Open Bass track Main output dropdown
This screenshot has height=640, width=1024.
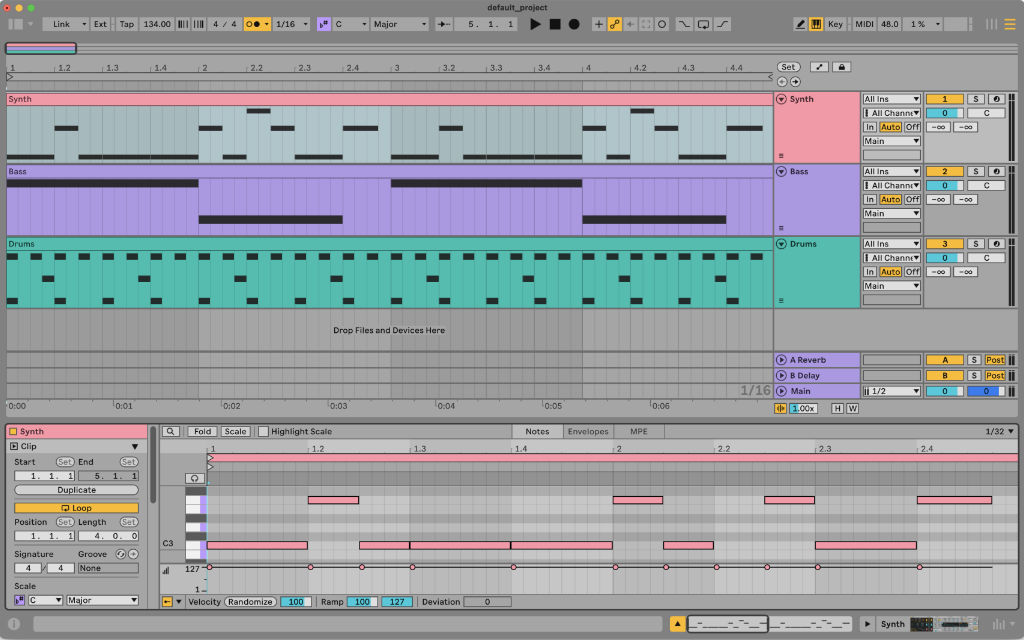891,214
